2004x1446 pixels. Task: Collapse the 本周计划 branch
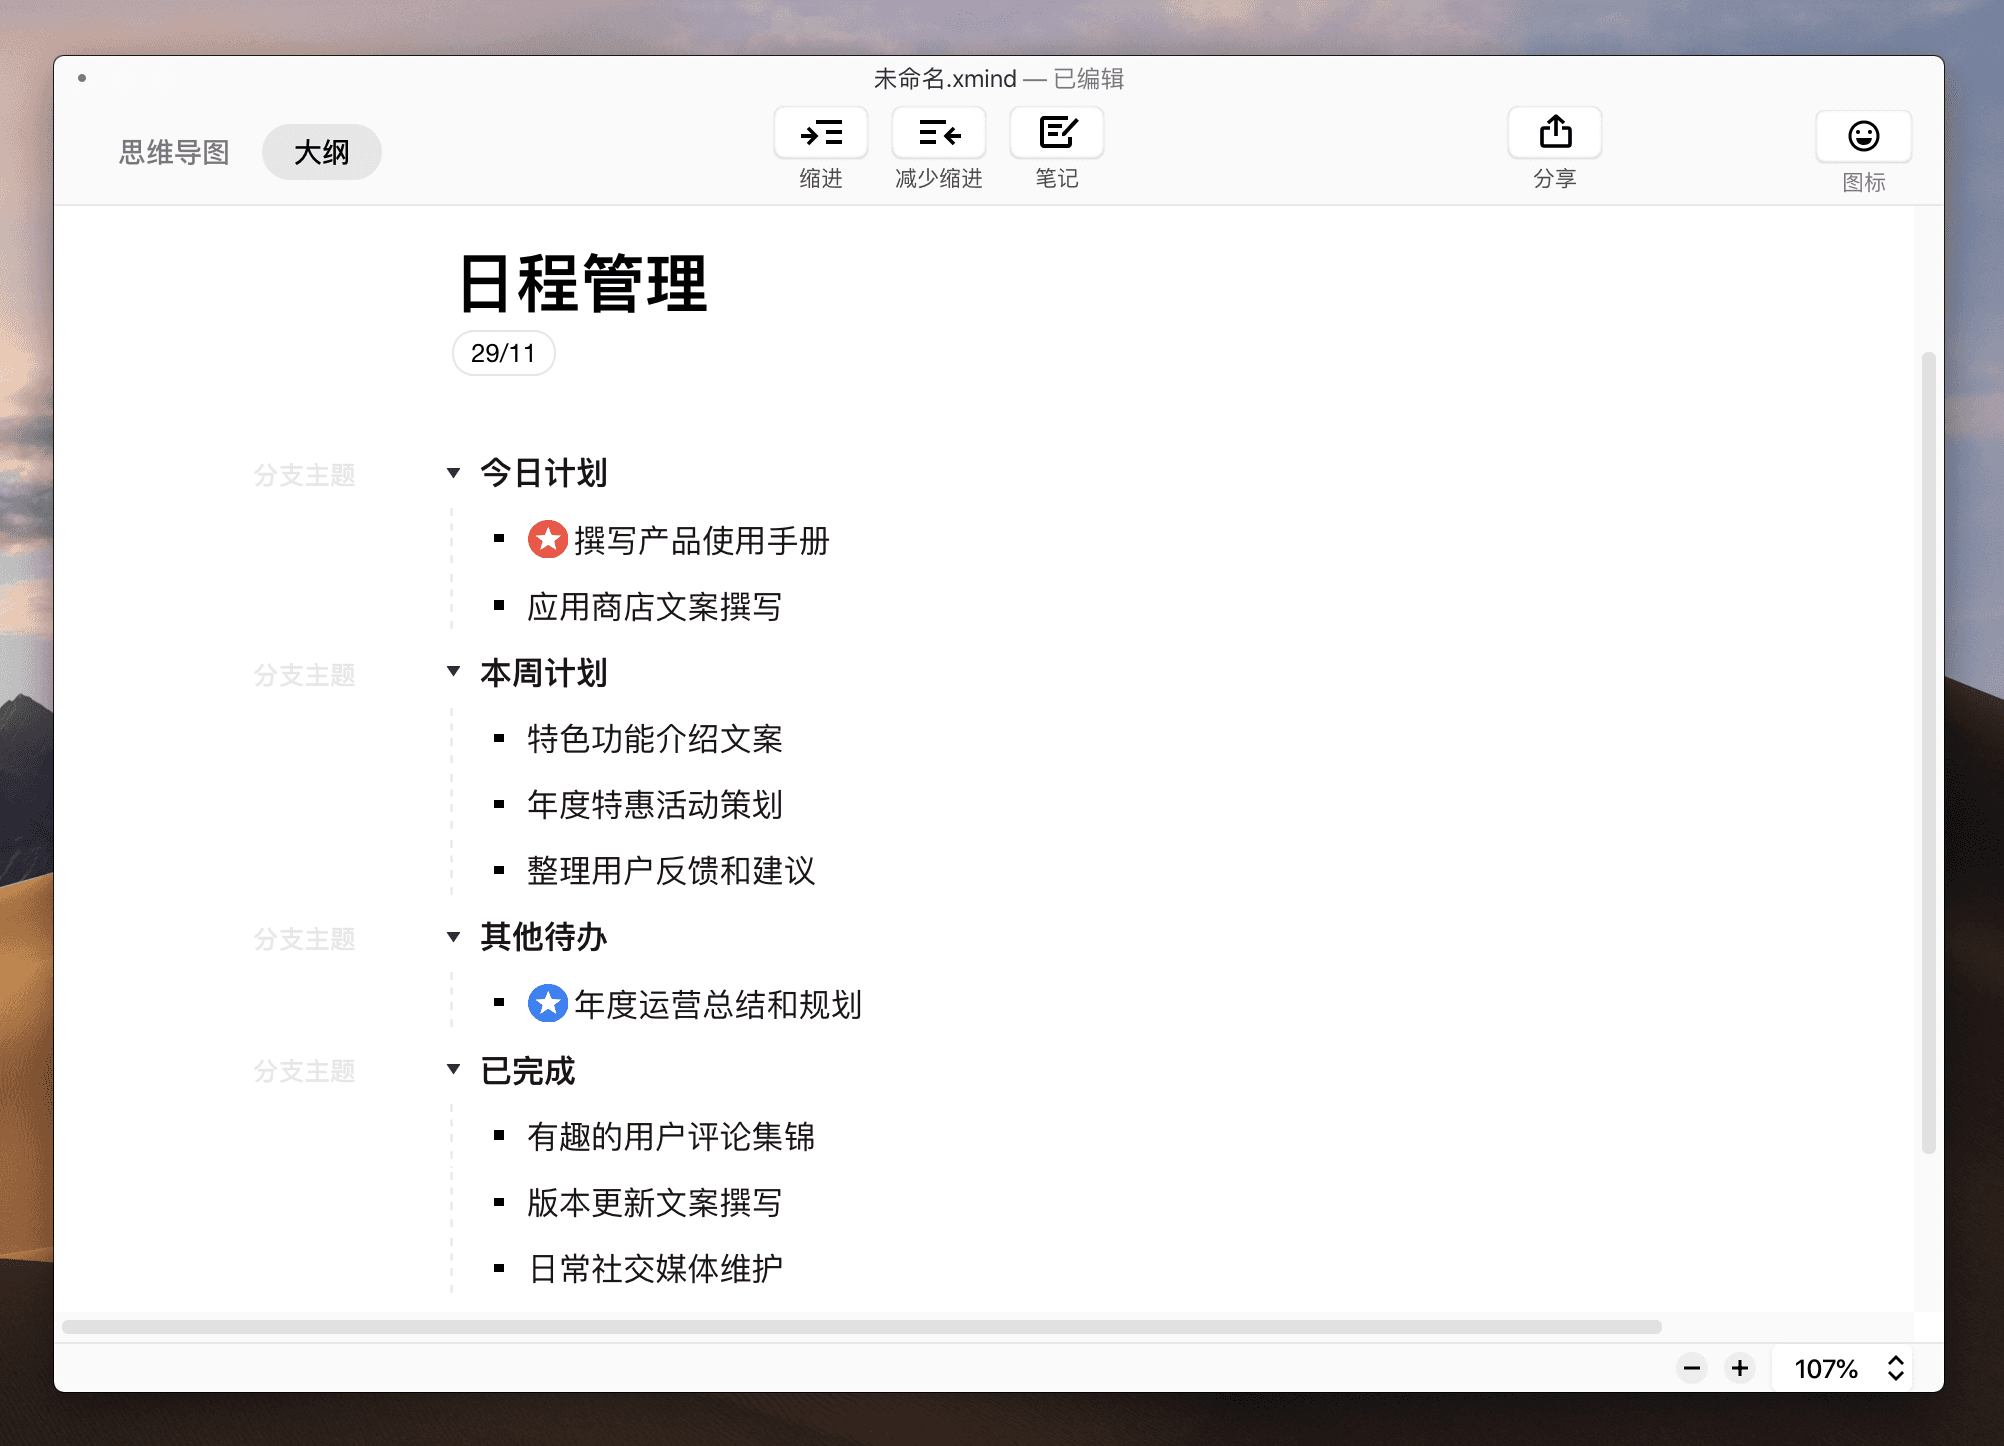point(453,671)
